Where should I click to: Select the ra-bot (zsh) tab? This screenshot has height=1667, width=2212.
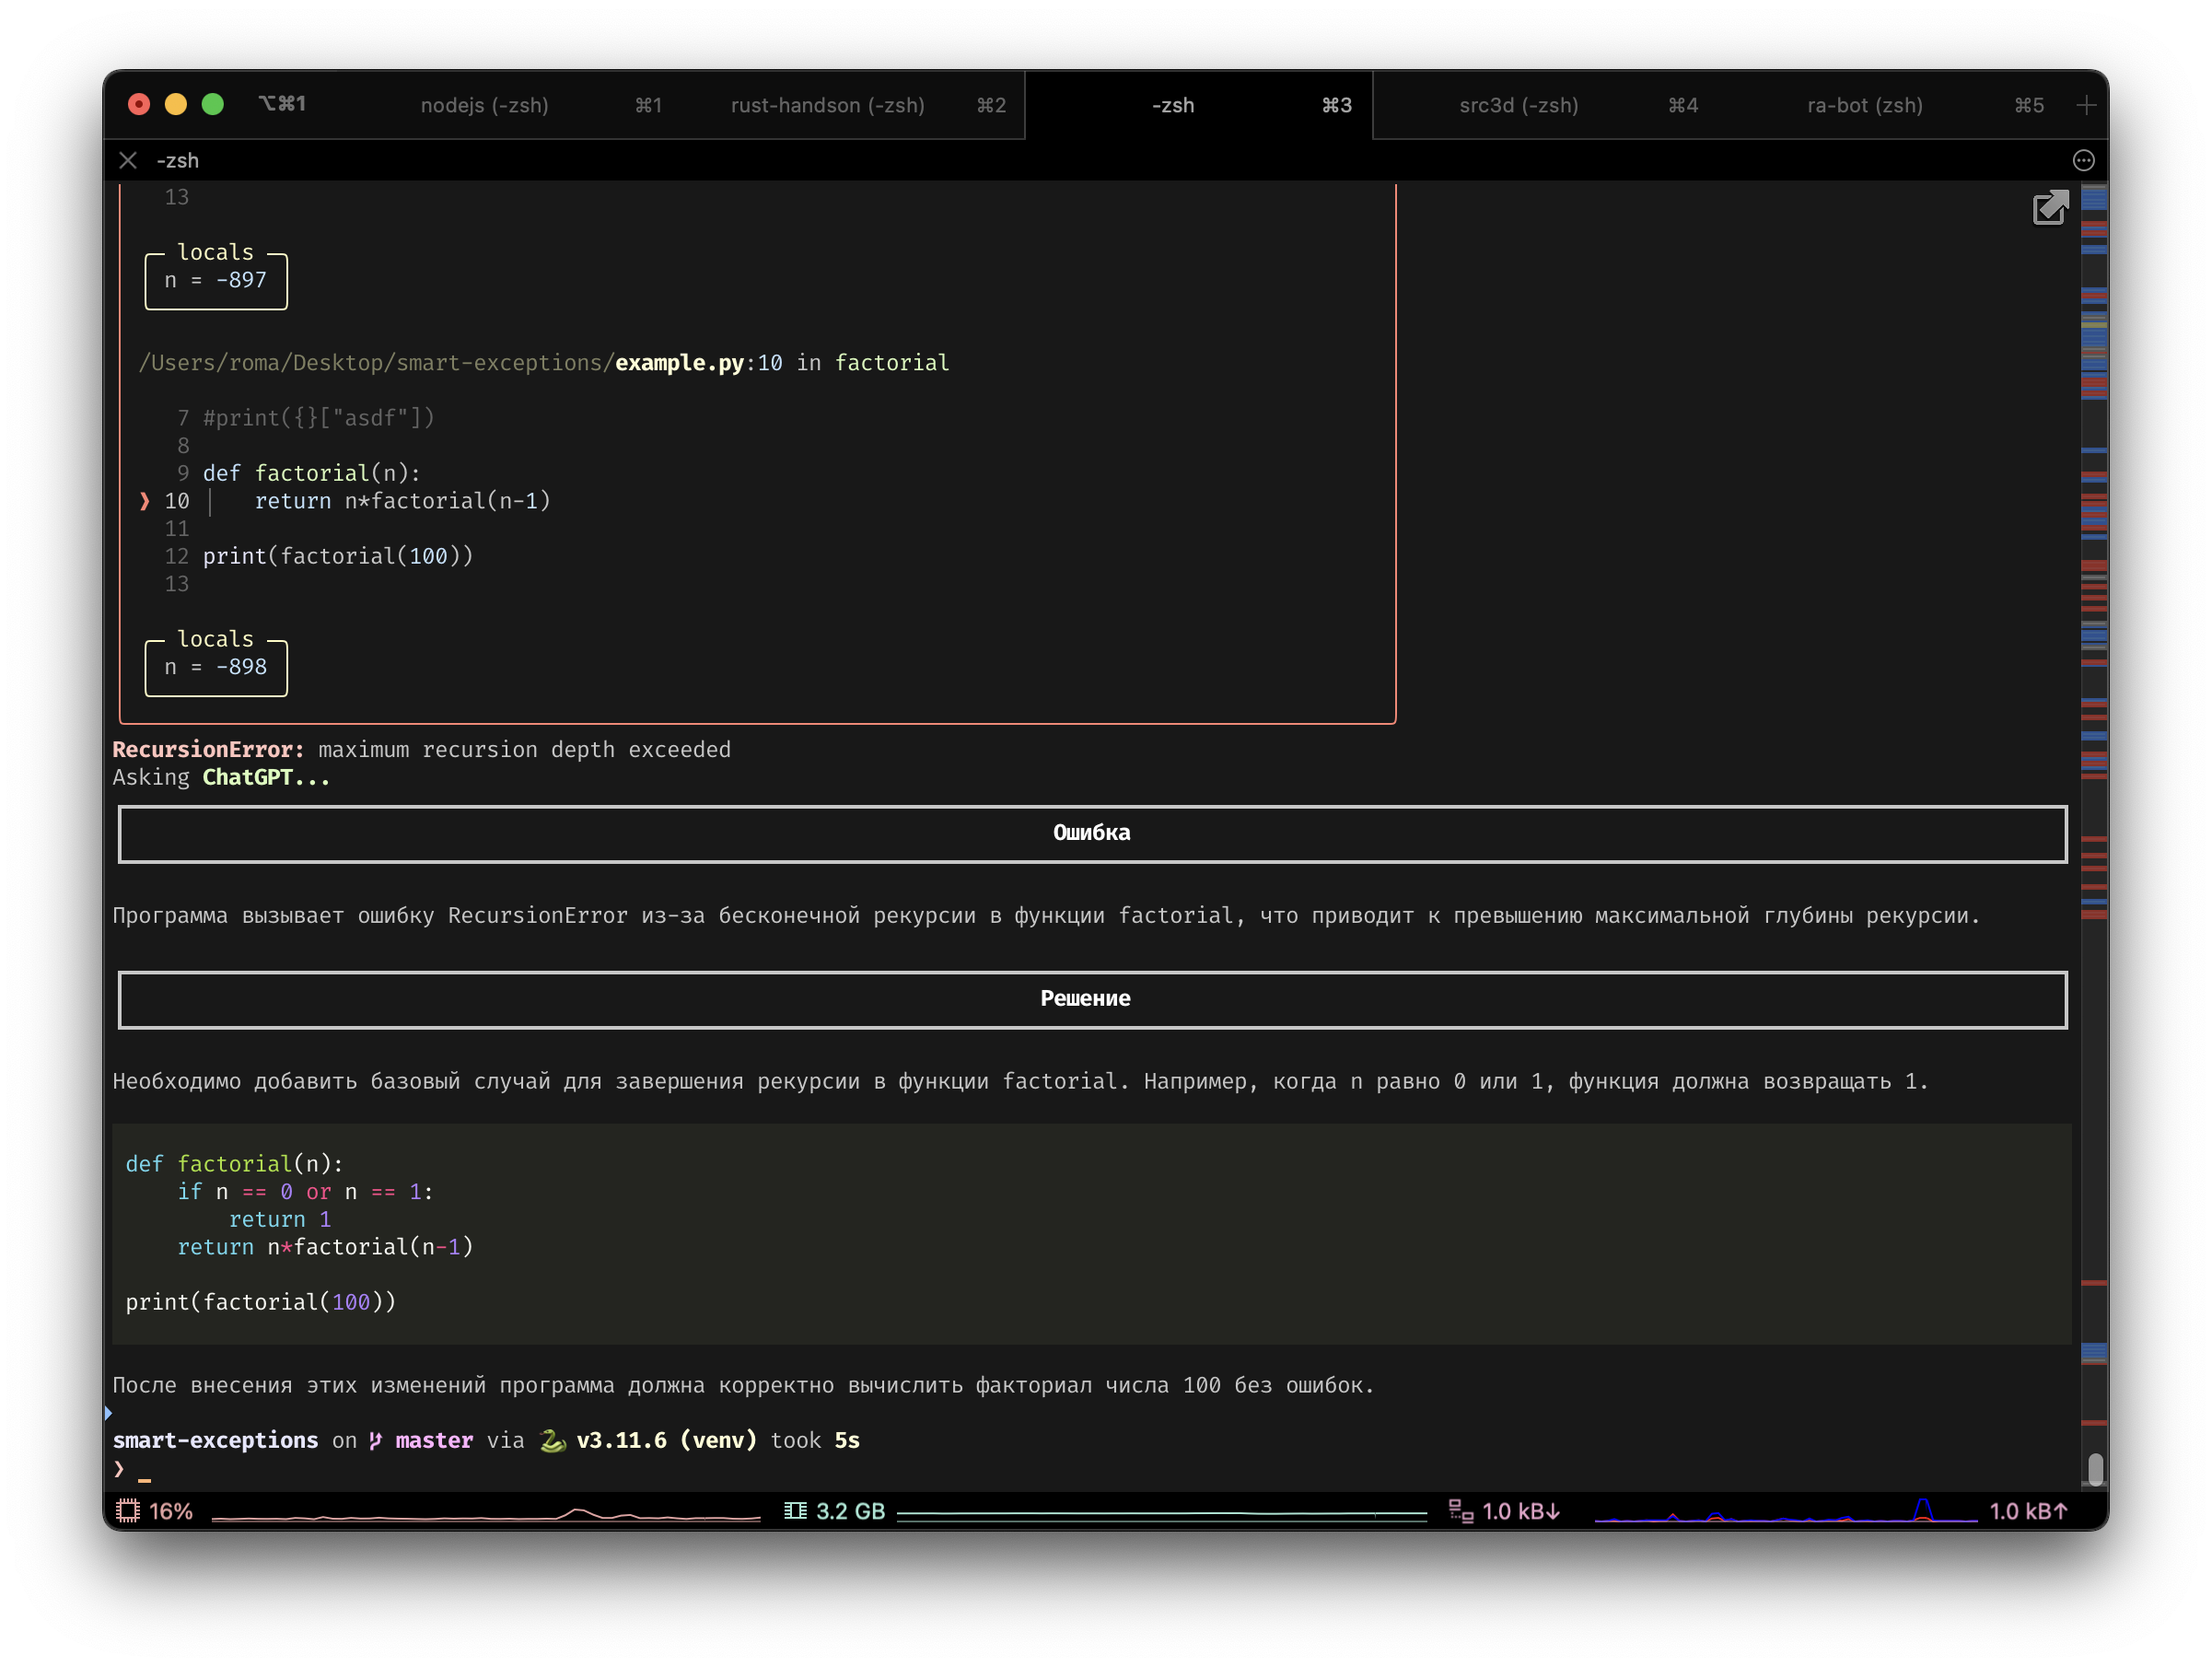pos(1864,105)
